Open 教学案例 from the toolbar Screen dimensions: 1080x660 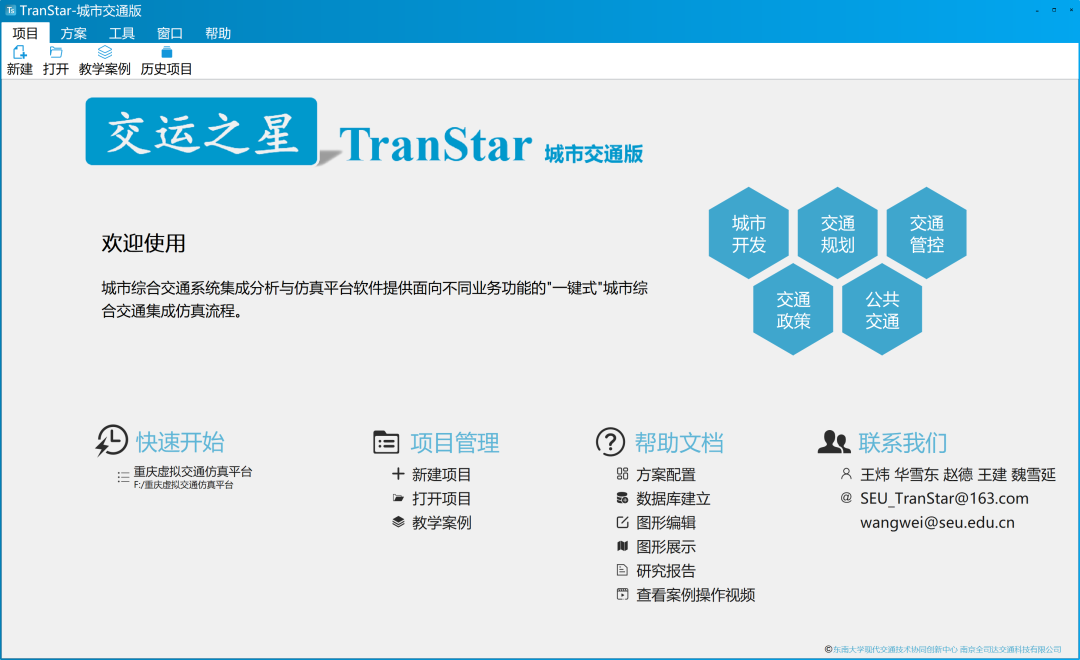(105, 52)
